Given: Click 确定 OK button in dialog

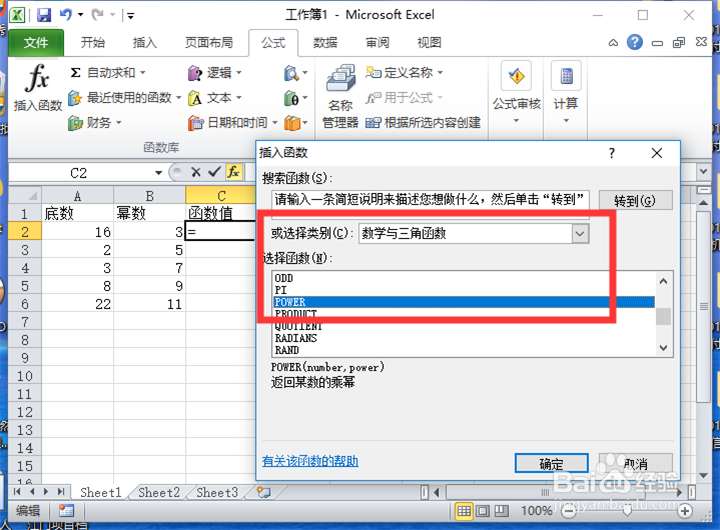Looking at the screenshot, I should pyautogui.click(x=551, y=463).
